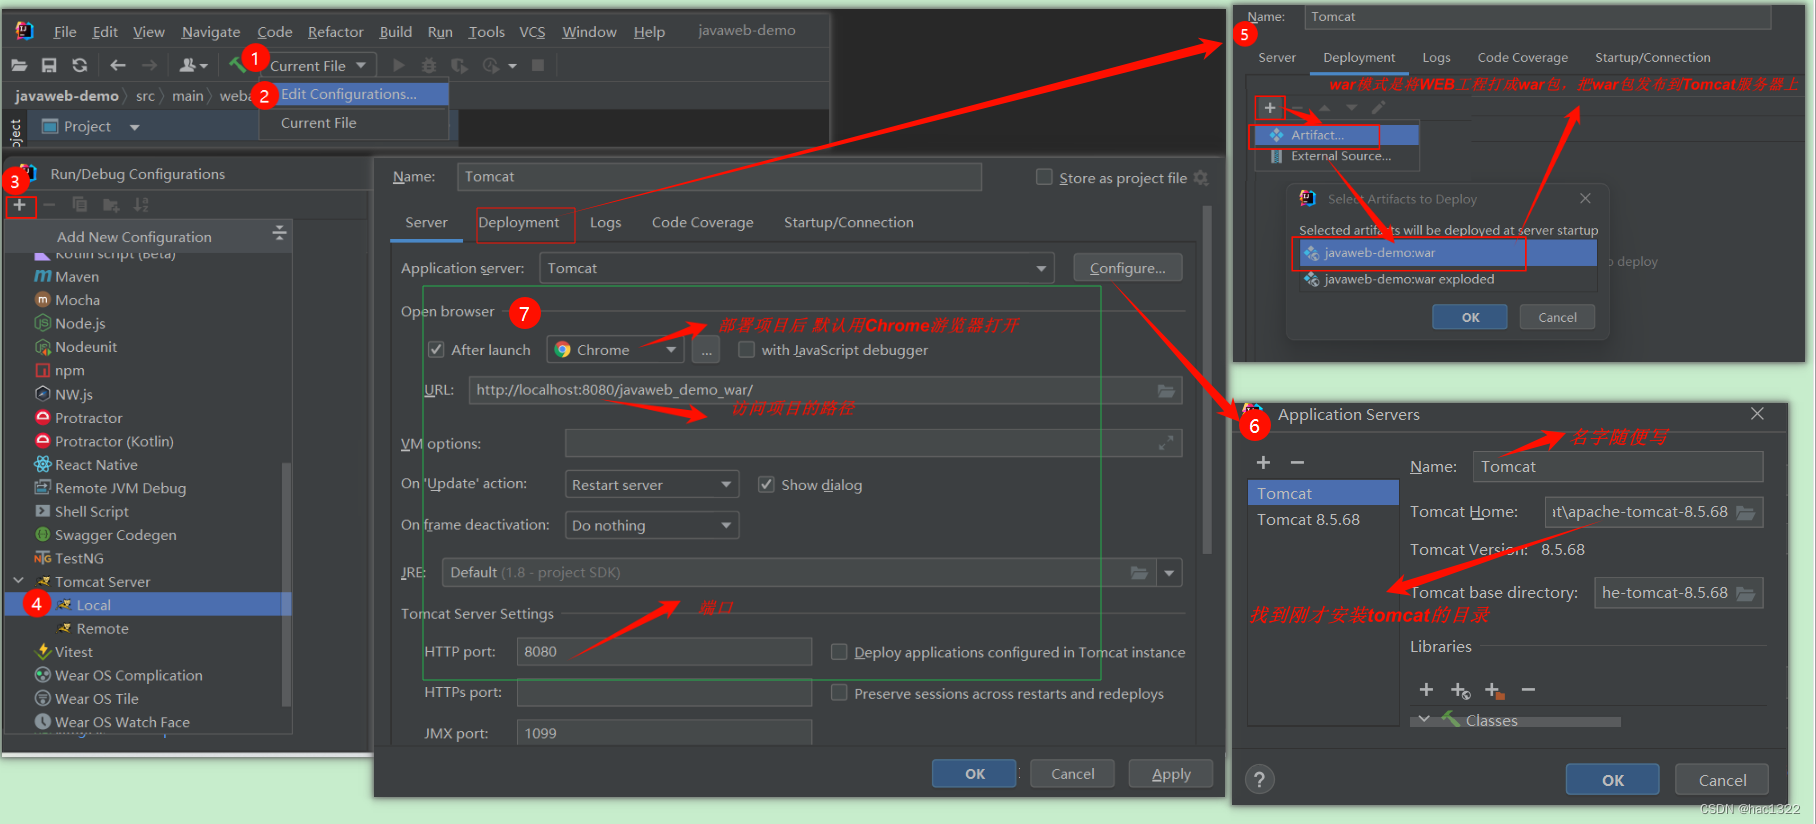
Task: Click the browser ellipsis button next to Chrome
Action: coord(706,349)
